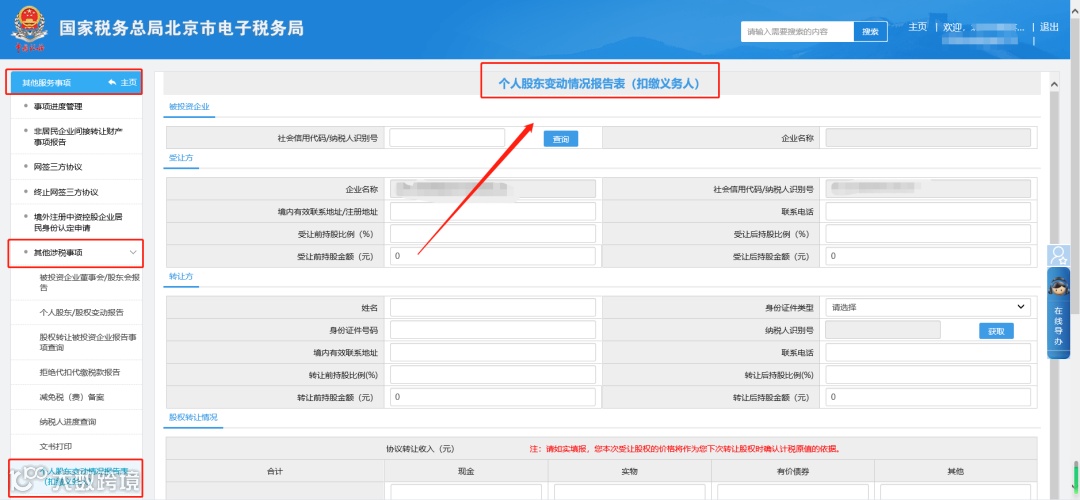
Task: Click the 退出 logout link
Action: (x=1049, y=28)
